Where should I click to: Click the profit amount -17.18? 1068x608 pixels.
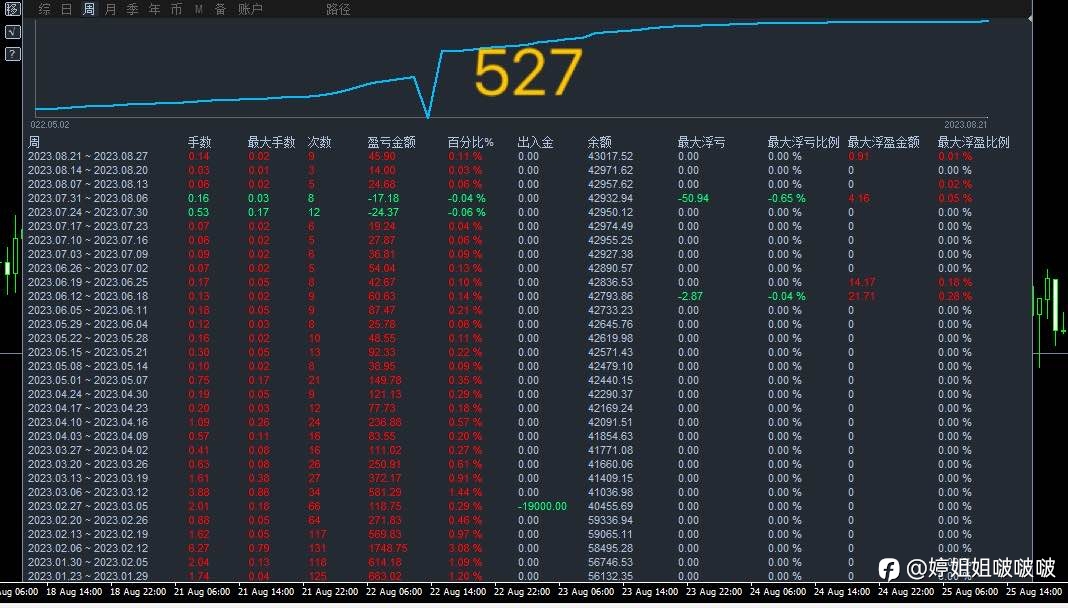tap(383, 198)
